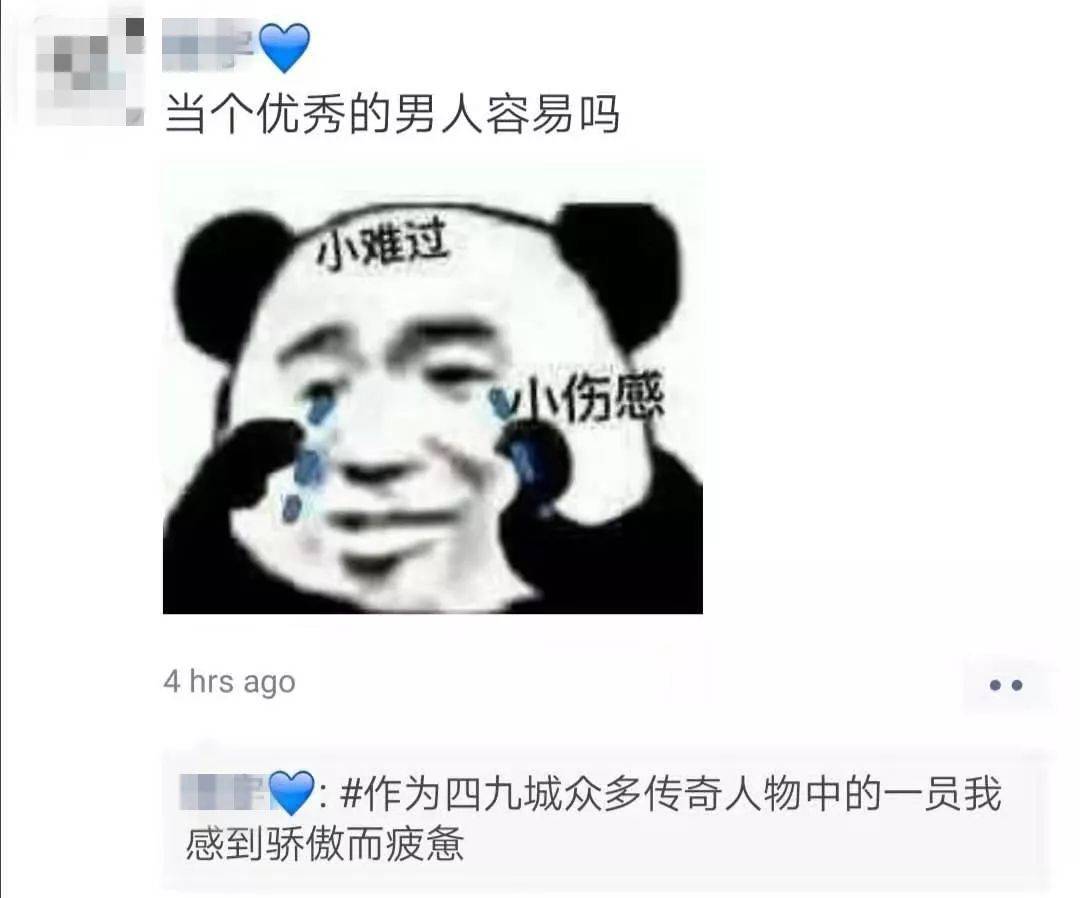Open the crying panda meme image
1080x898 pixels.
433,388
